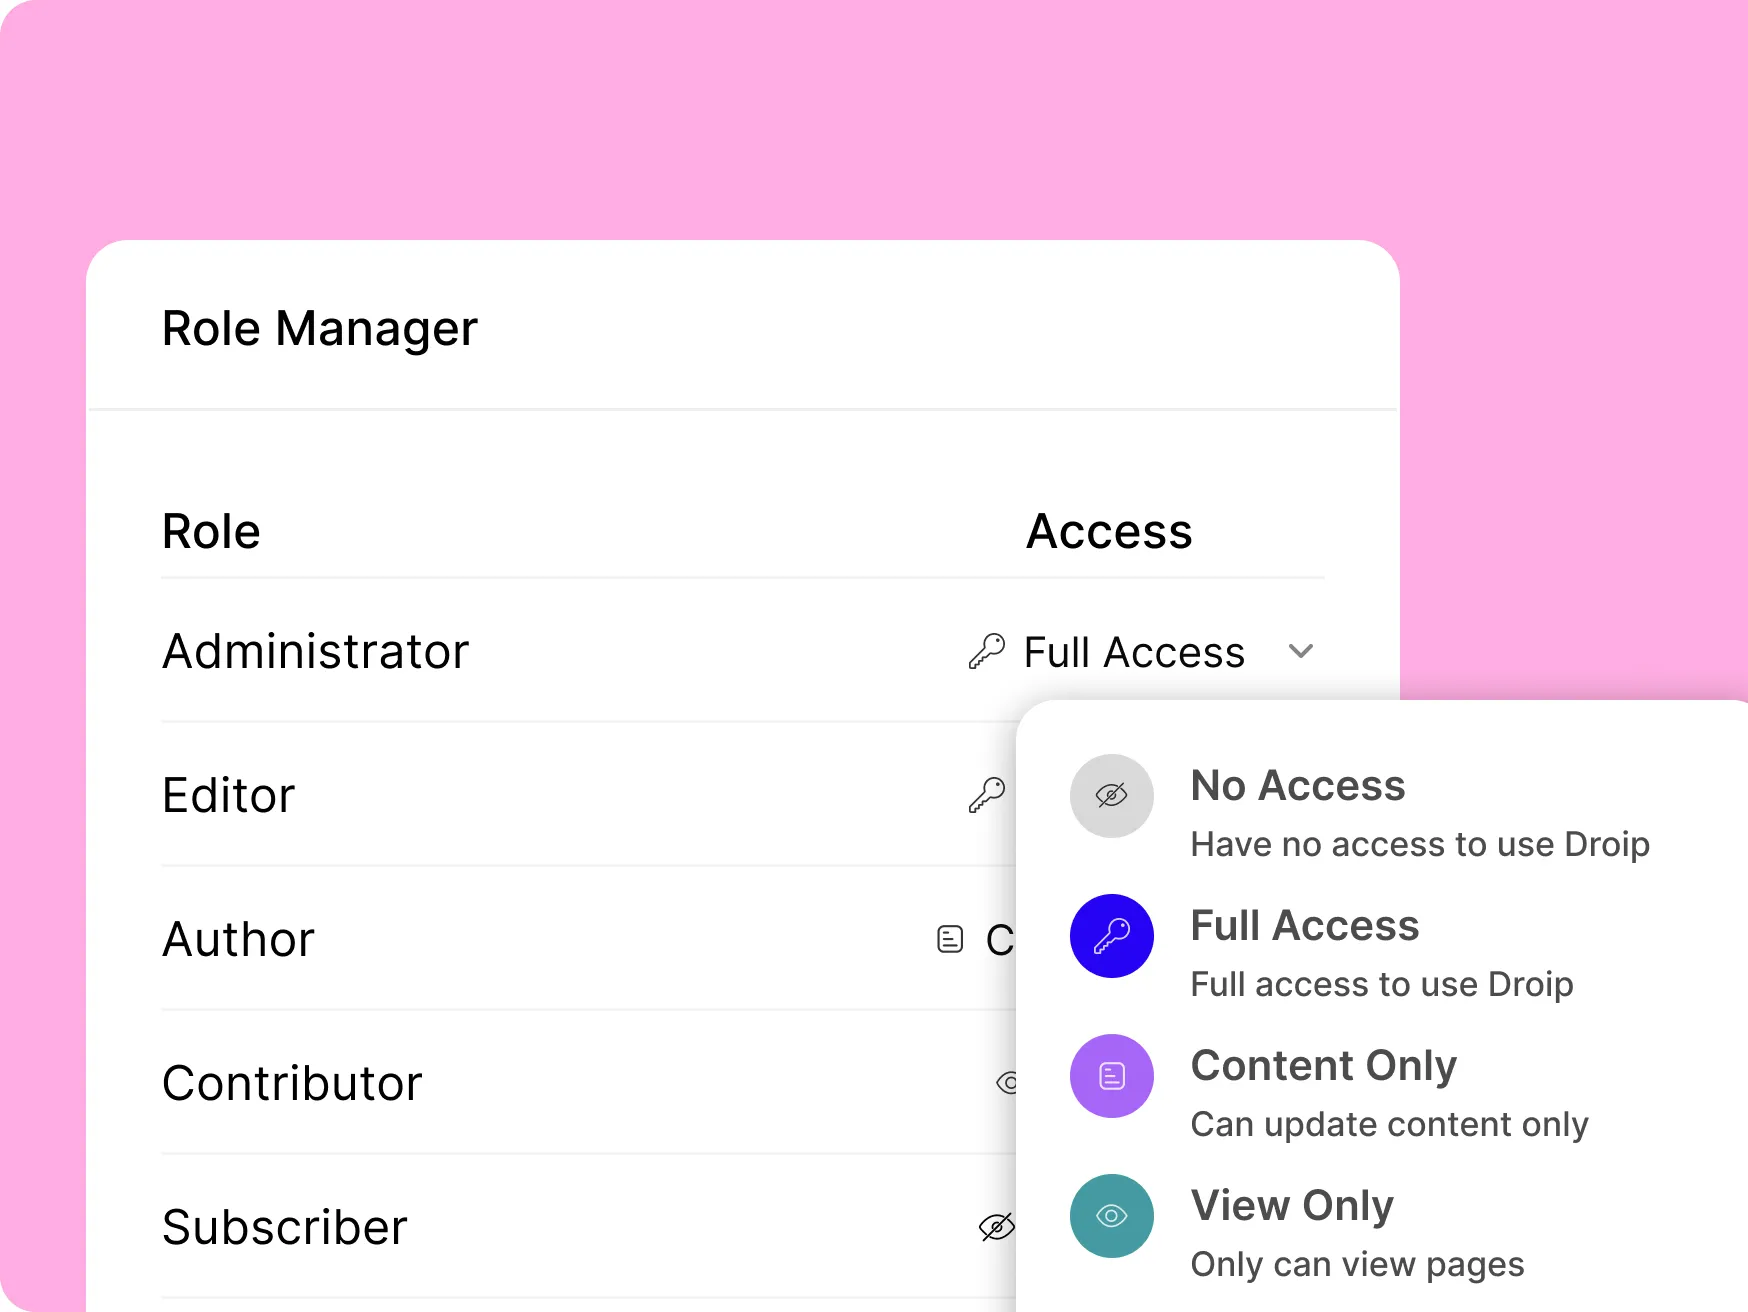The height and width of the screenshot is (1312, 1748).
Task: Click the blue Full Access key circle
Action: 1112,936
